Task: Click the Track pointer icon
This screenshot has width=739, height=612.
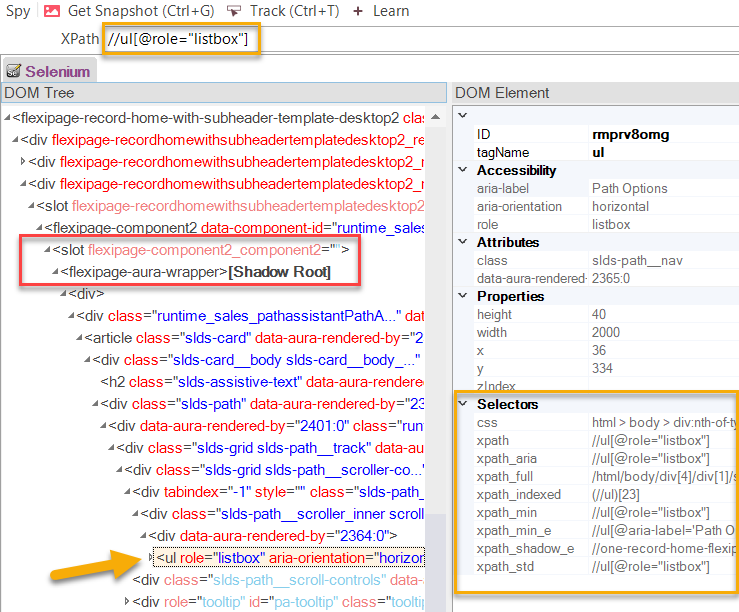Action: pyautogui.click(x=234, y=11)
